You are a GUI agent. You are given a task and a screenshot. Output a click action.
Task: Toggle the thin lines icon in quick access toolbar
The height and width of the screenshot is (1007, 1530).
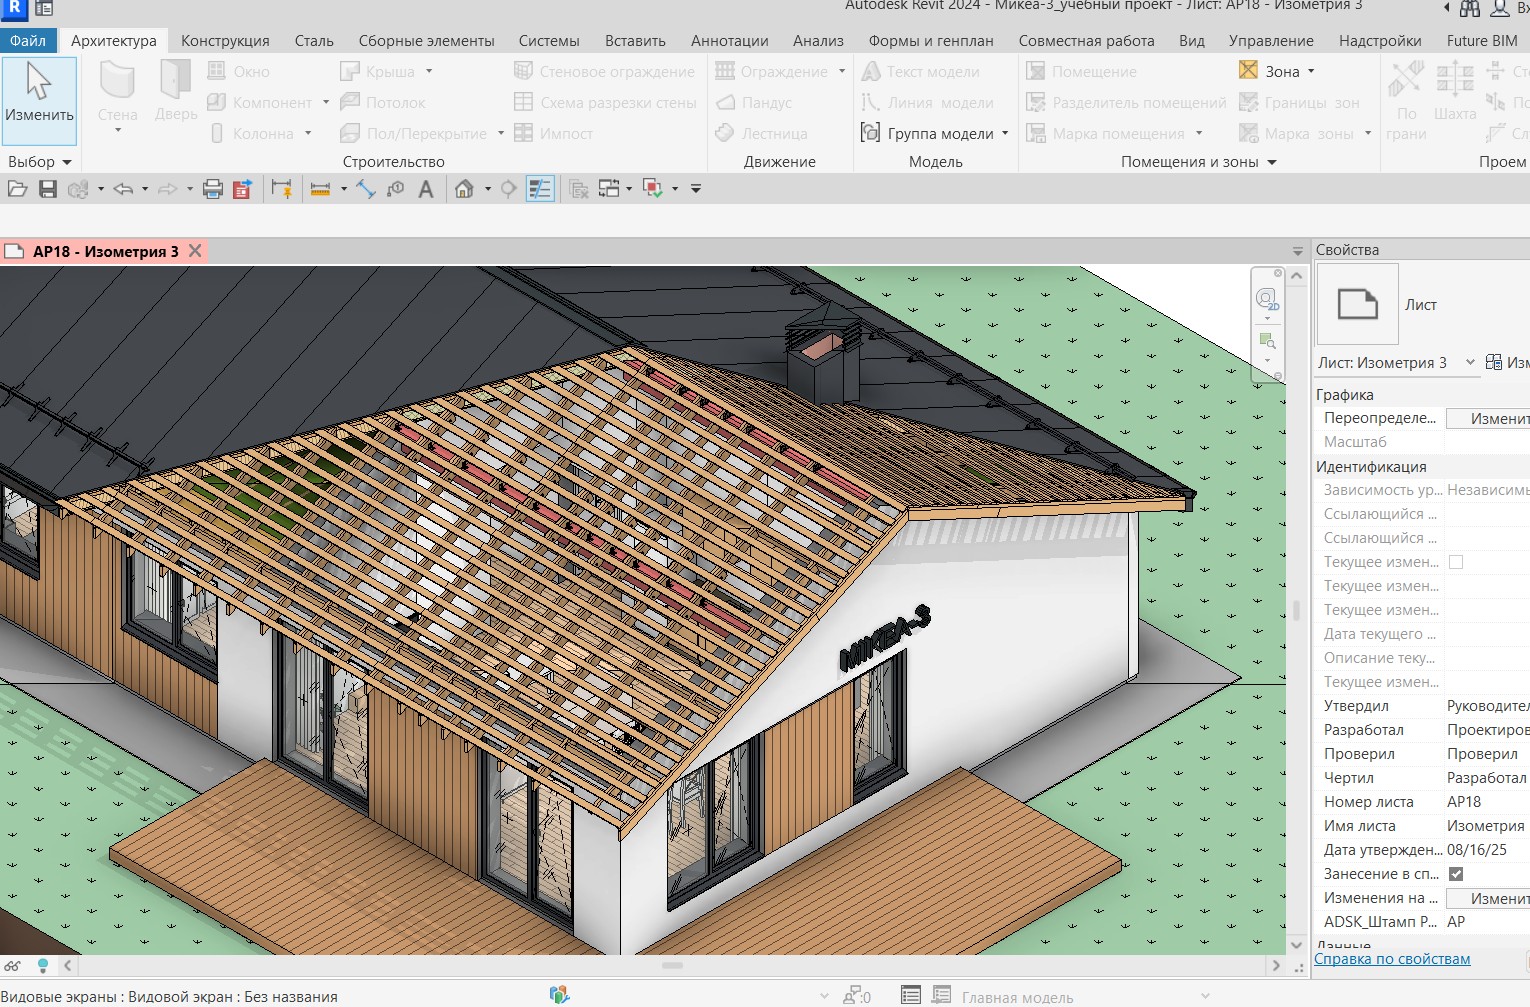click(540, 189)
